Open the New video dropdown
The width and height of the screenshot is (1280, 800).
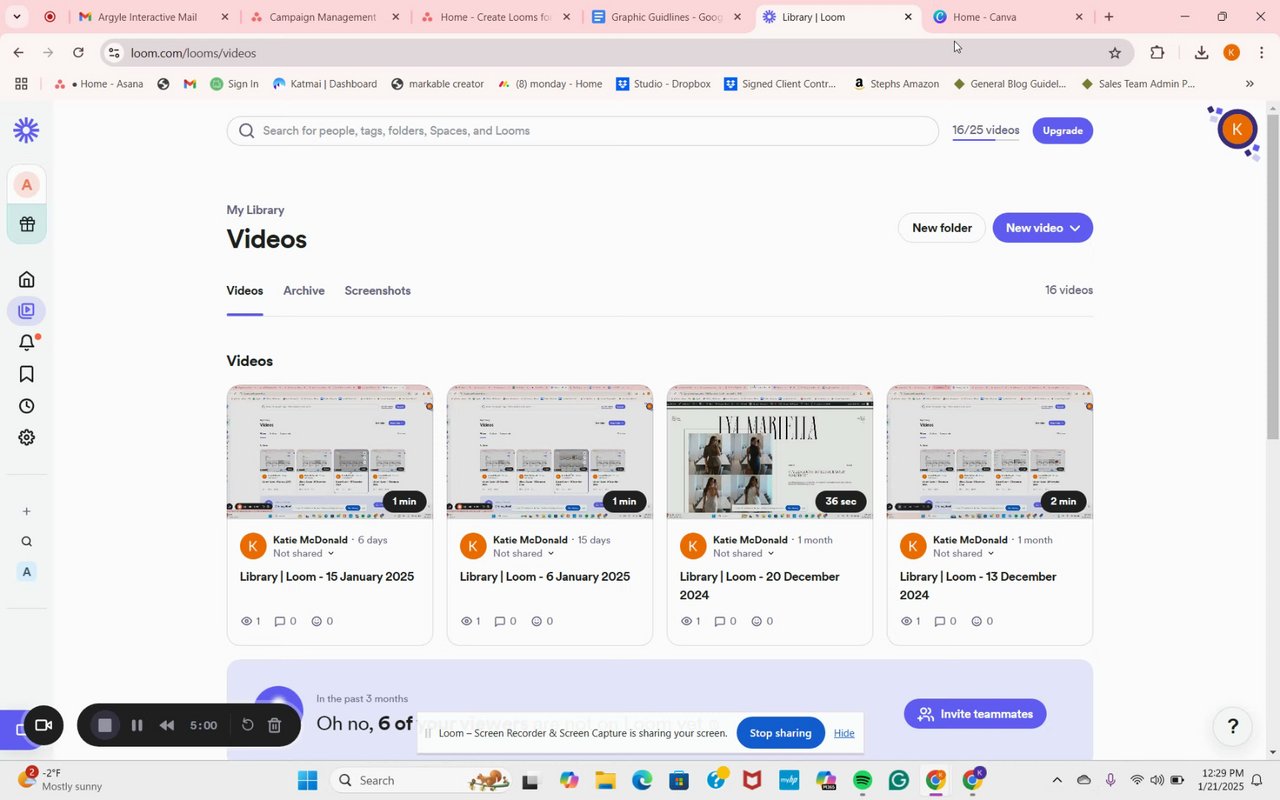click(1042, 228)
